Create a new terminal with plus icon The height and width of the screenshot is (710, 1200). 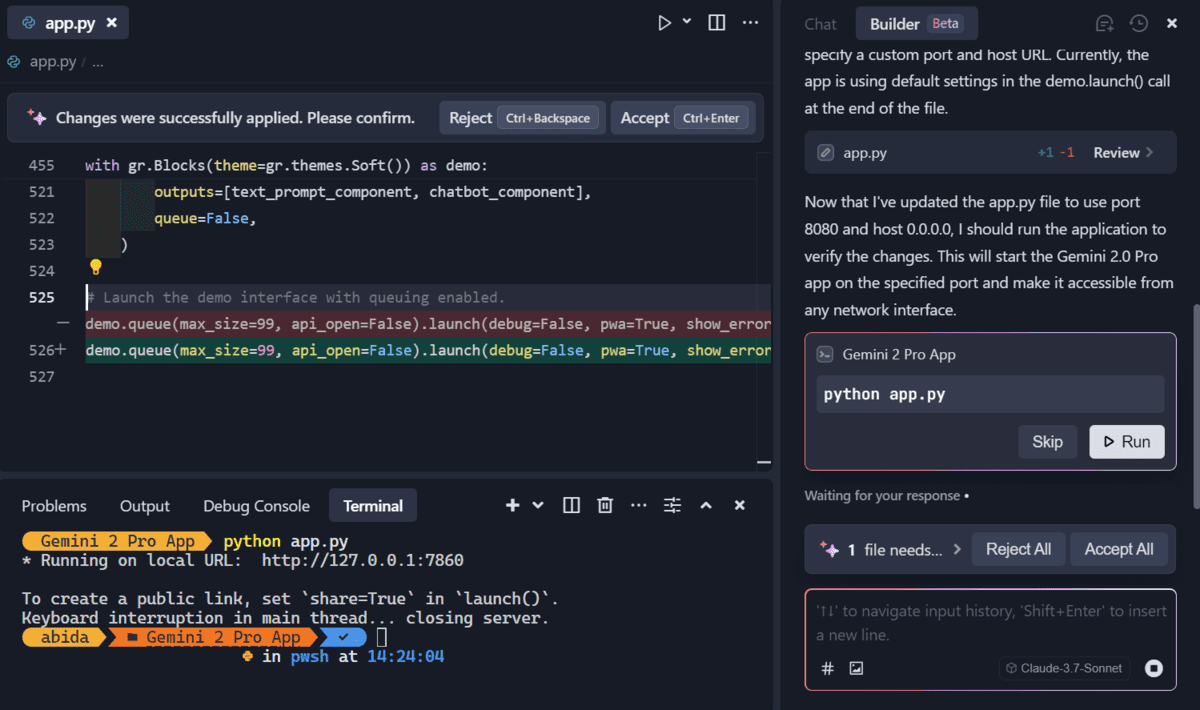pyautogui.click(x=513, y=506)
